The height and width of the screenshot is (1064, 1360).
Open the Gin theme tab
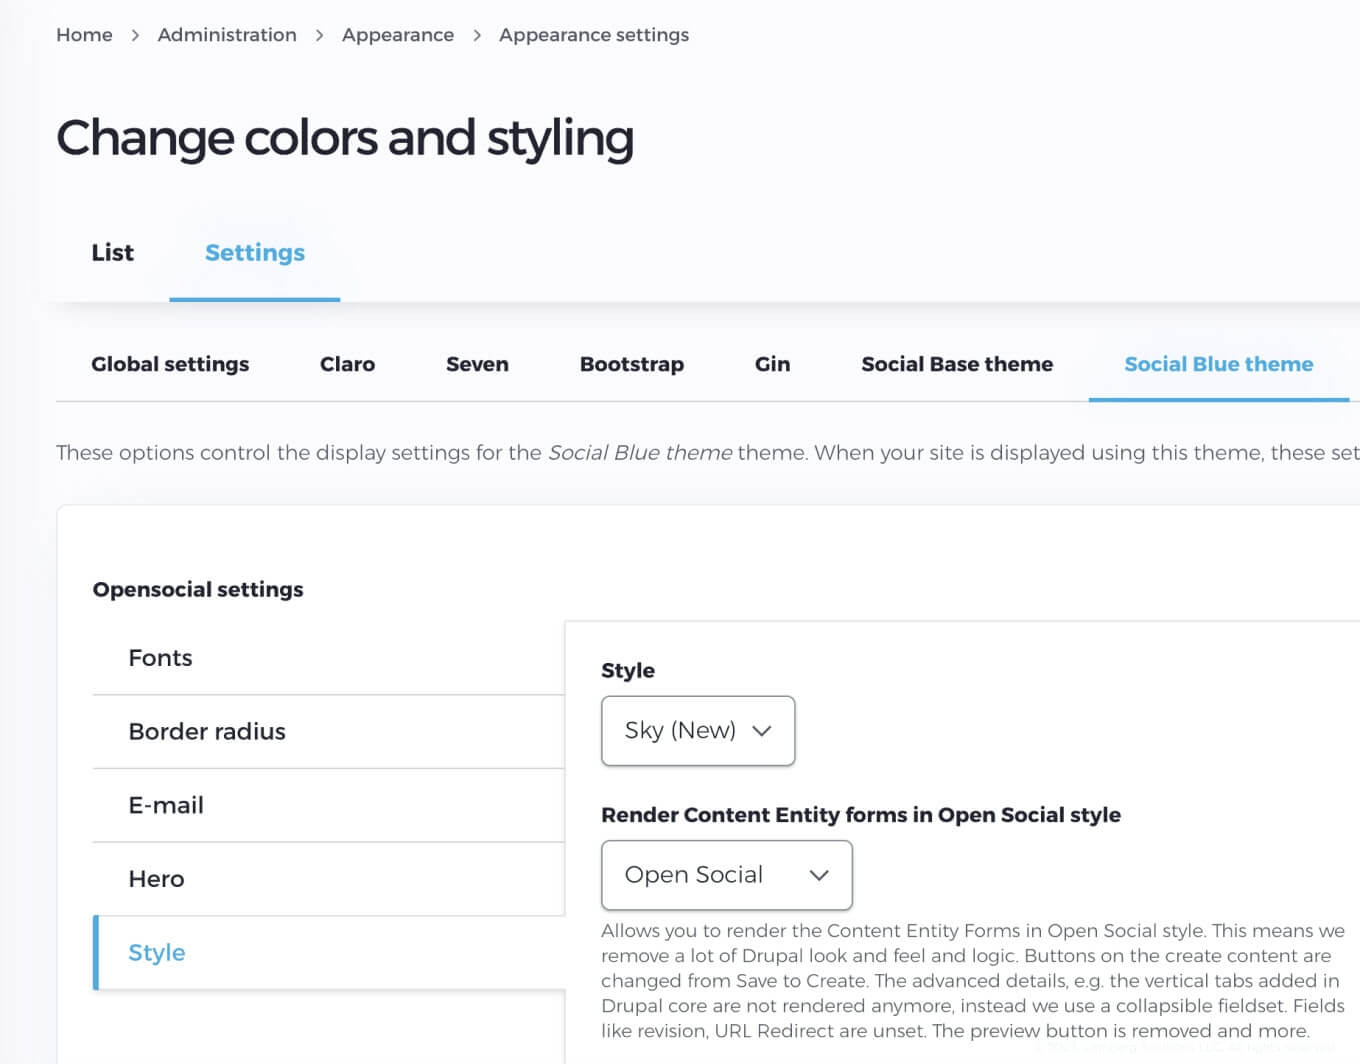pos(772,364)
